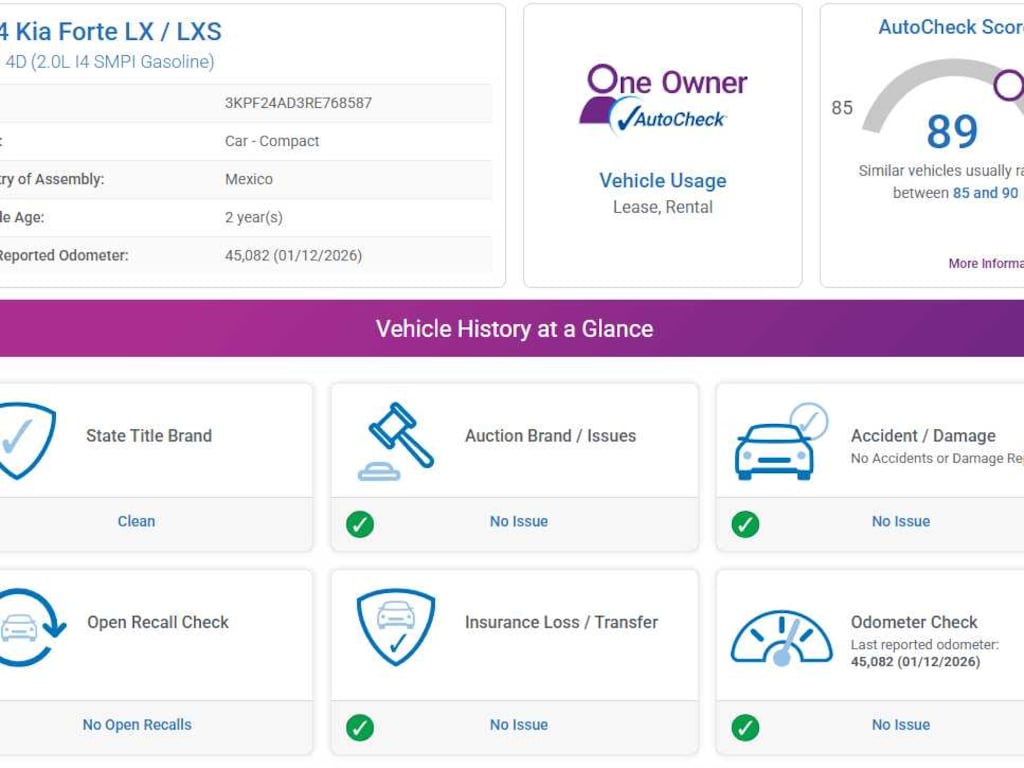Click the Clean title brand status link
The width and height of the screenshot is (1024, 768).
[136, 521]
